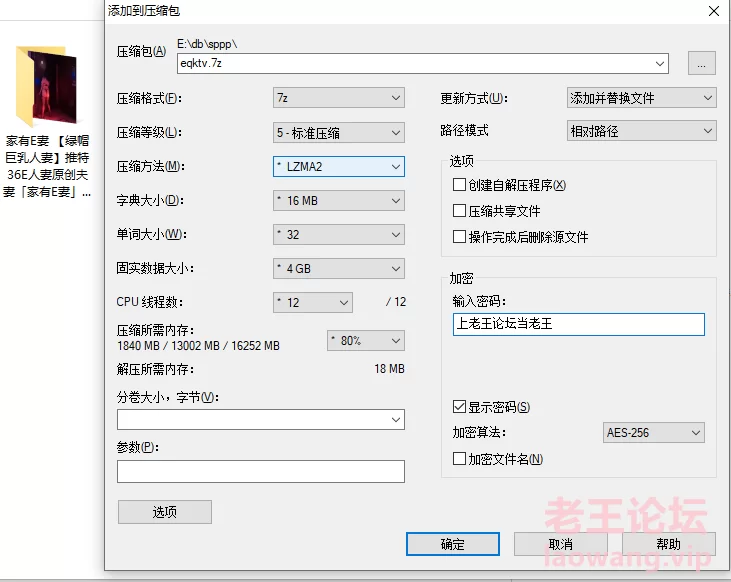
Task: Open the memory percent dropdown showing 80%
Action: coord(366,340)
